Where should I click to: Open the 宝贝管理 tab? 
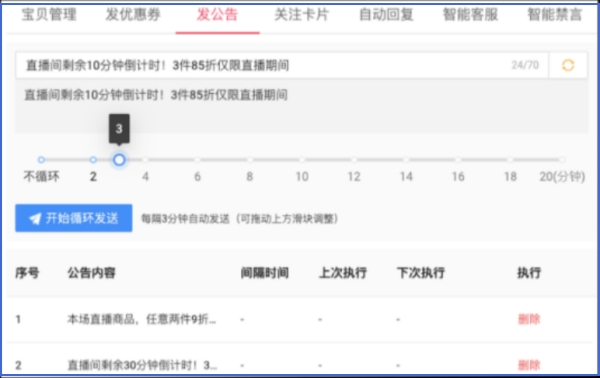click(x=49, y=15)
